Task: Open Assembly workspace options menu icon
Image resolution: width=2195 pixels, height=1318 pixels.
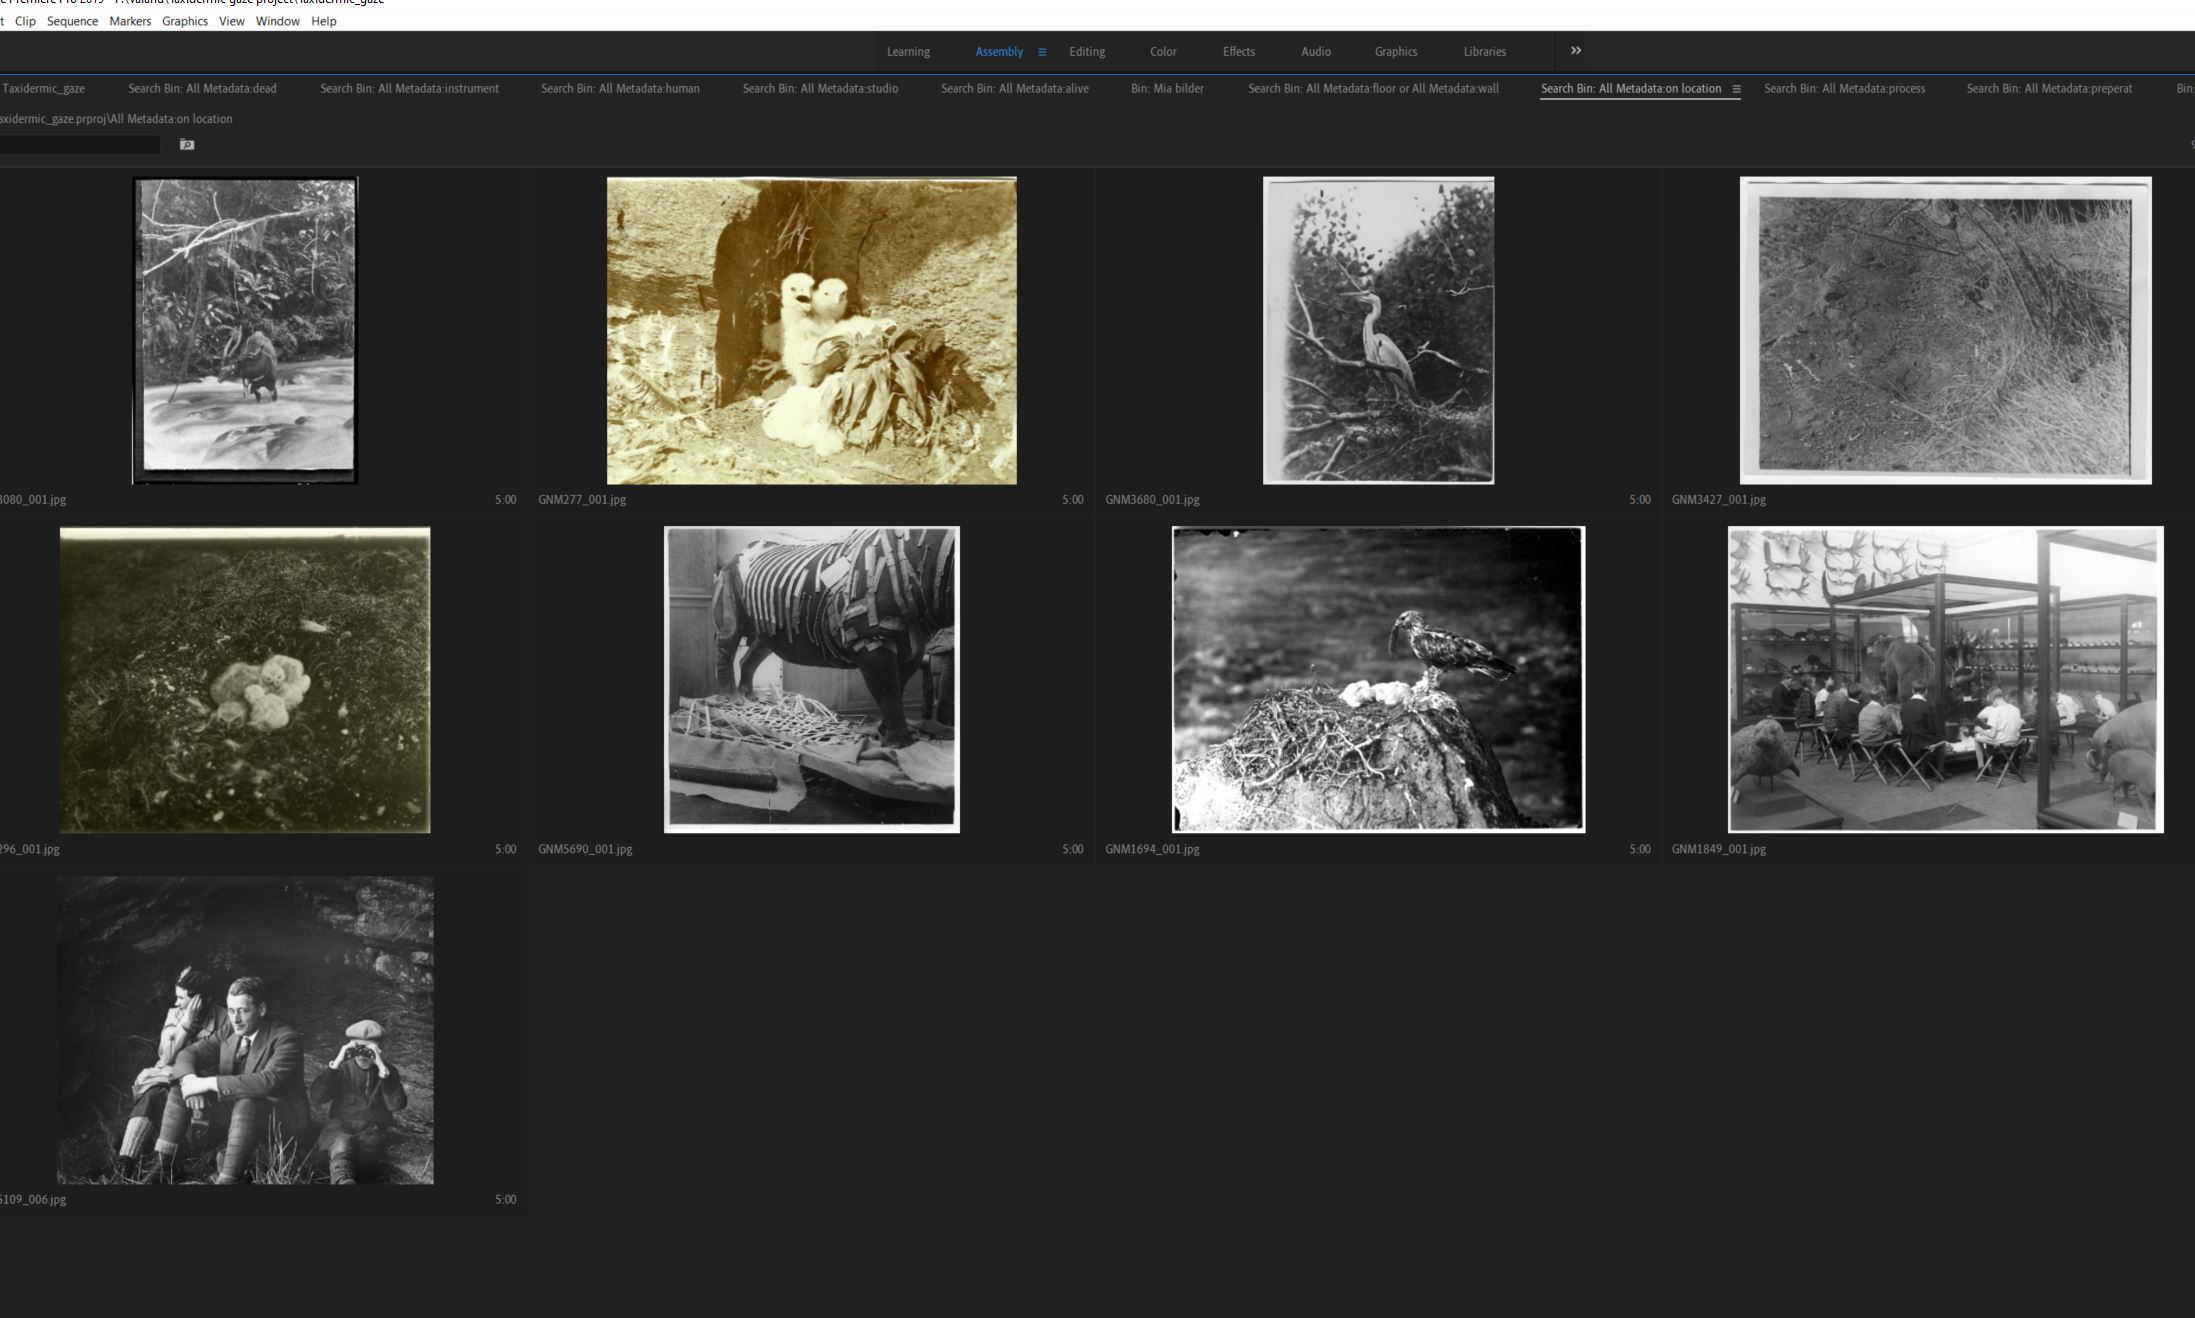Action: pyautogui.click(x=1042, y=52)
